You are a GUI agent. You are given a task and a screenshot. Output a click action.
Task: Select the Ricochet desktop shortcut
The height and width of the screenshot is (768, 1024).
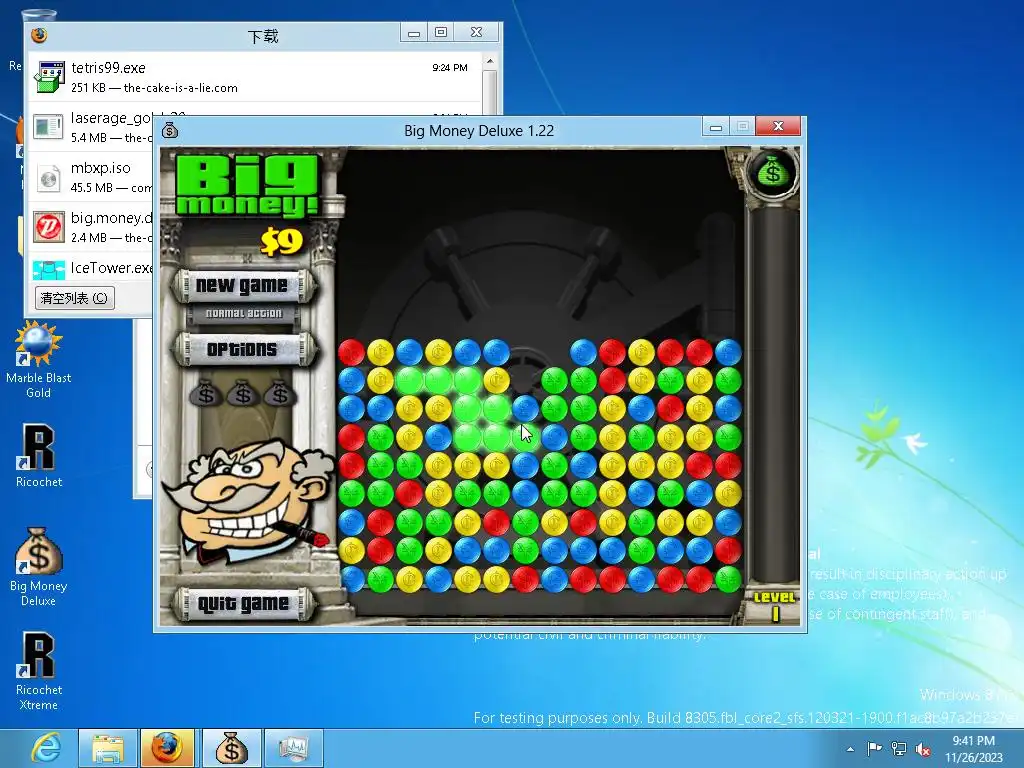click(39, 456)
